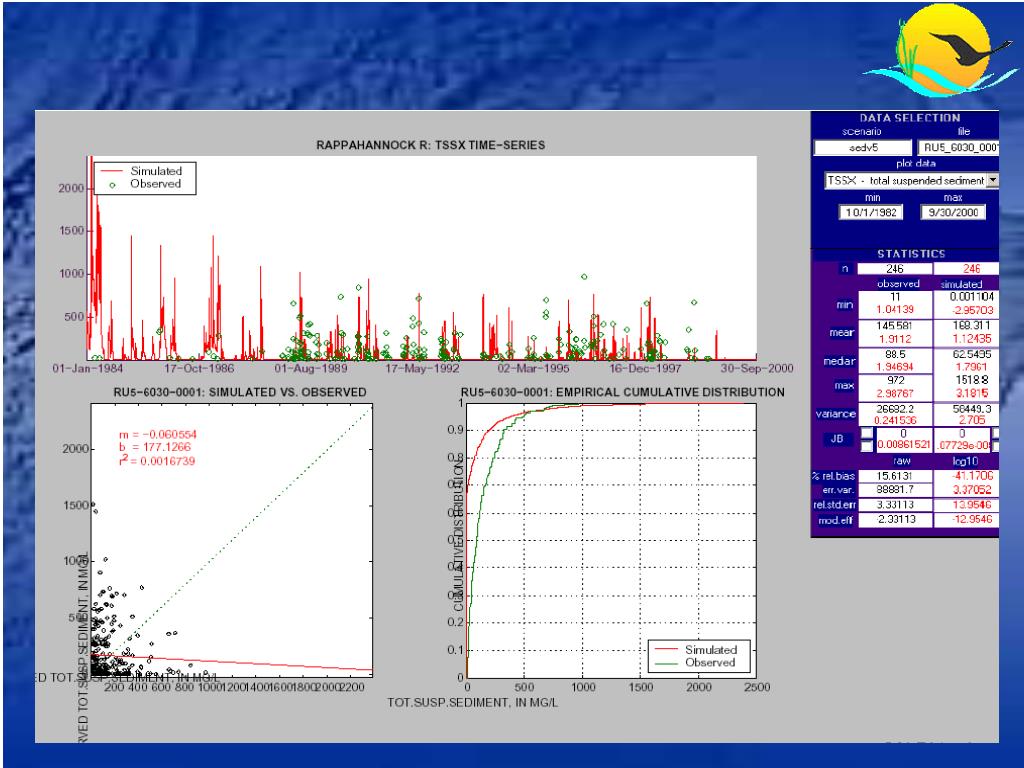Click the mod.eff label
The height and width of the screenshot is (768, 1024).
pos(837,520)
